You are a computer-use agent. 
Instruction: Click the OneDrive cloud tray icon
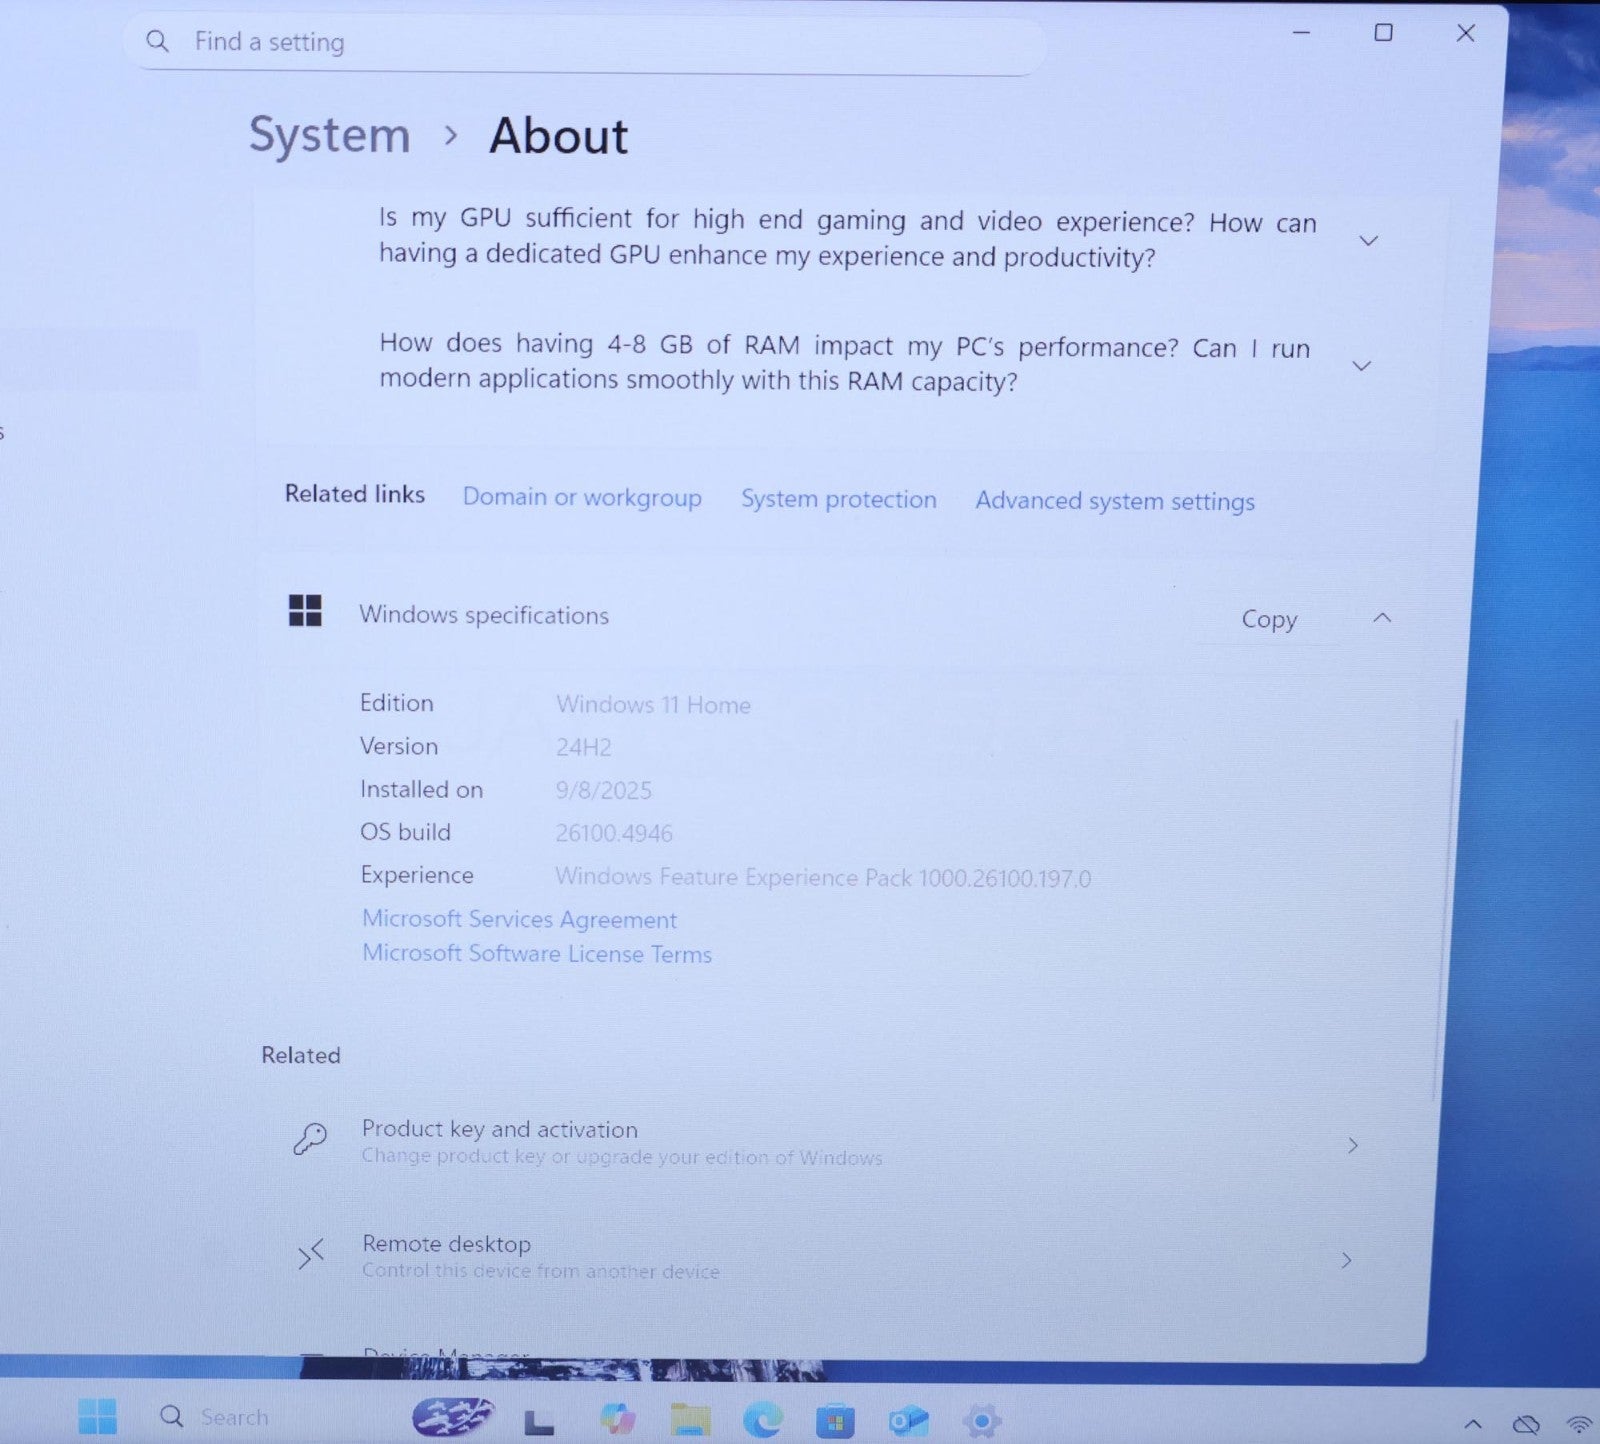[1525, 1425]
